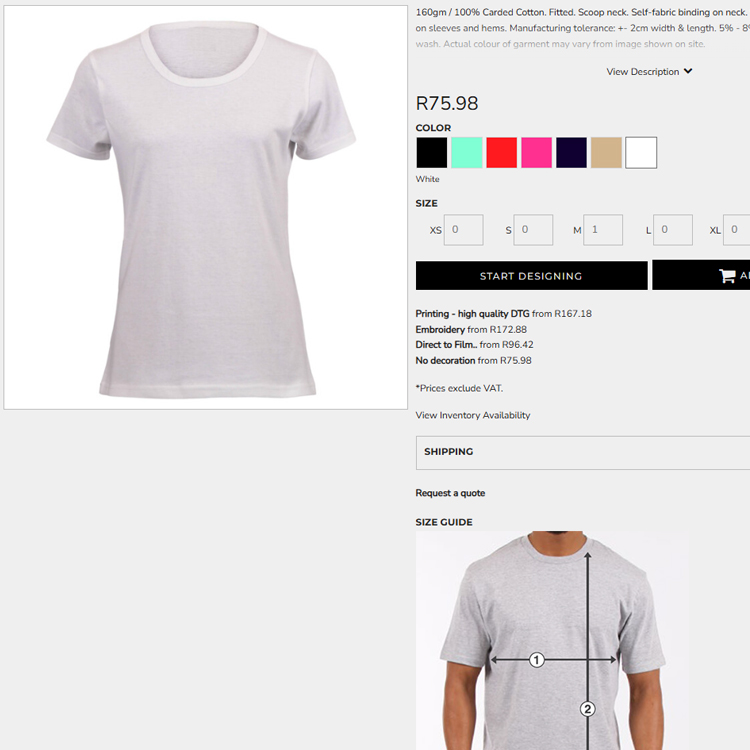Select the white color swatch
This screenshot has height=750, width=750.
[x=641, y=153]
